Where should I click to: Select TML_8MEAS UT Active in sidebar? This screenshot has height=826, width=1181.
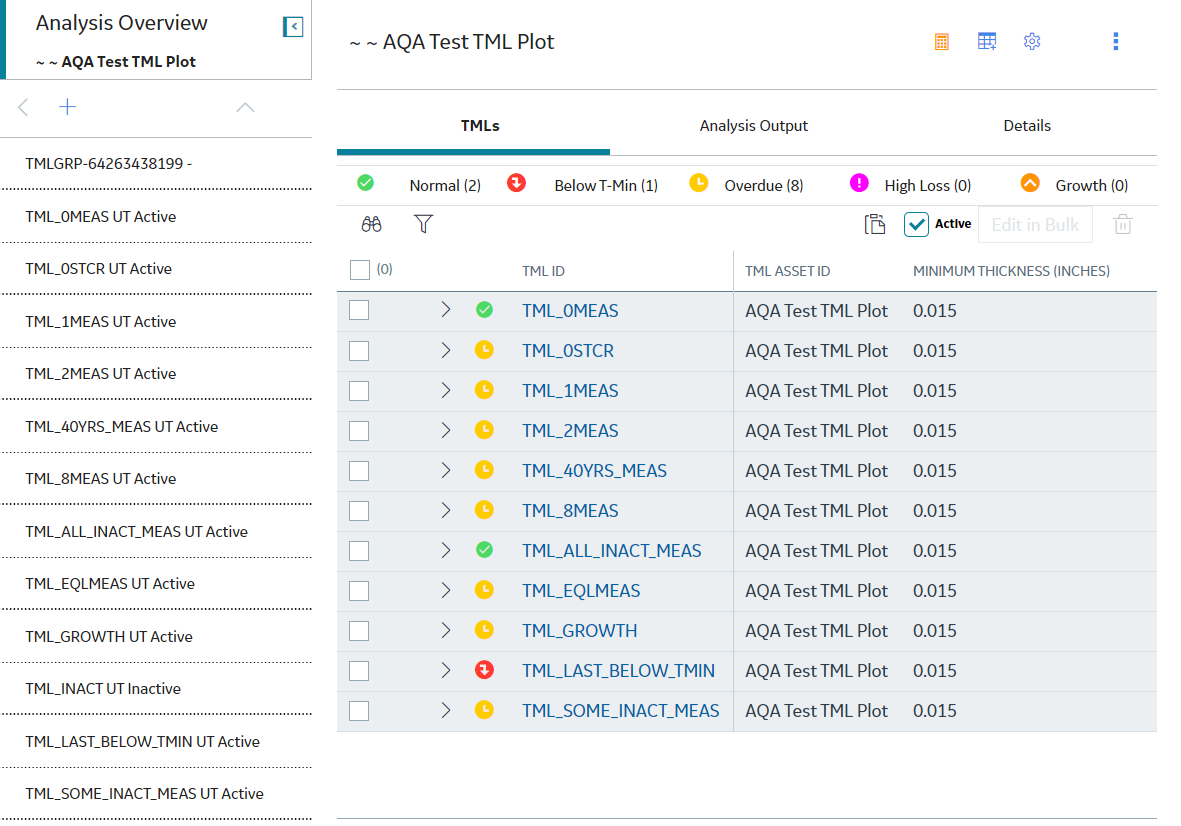pos(157,479)
